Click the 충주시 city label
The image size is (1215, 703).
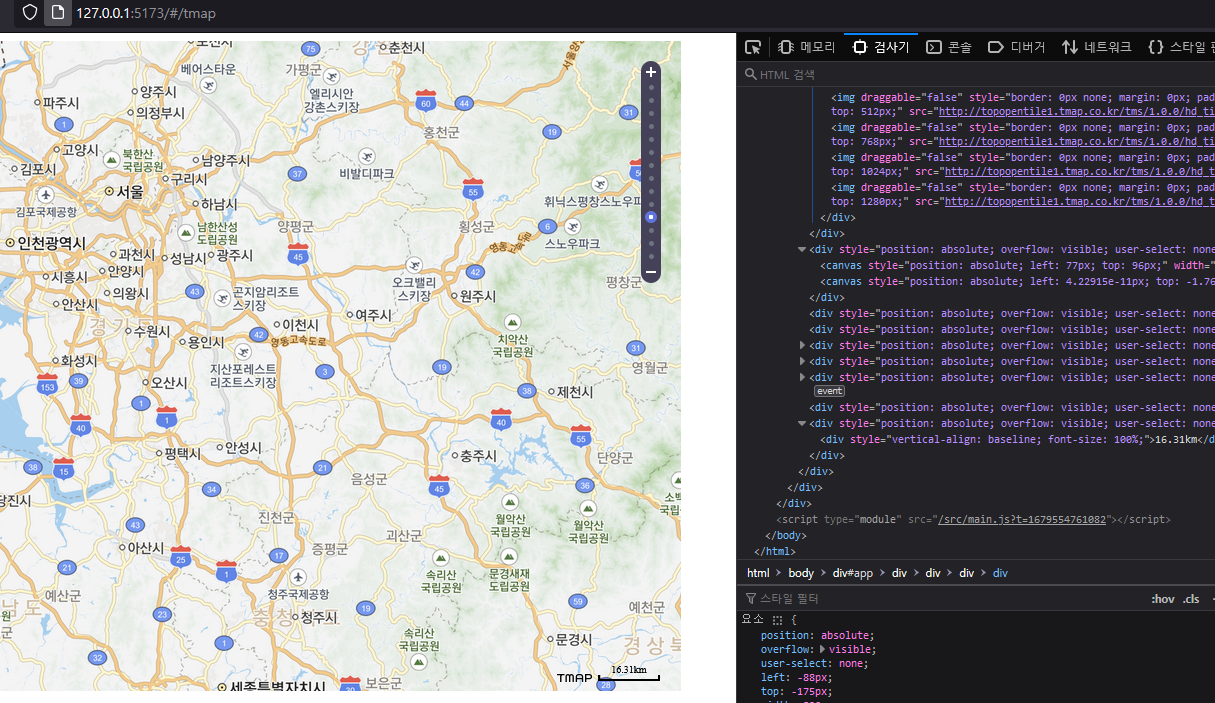(473, 456)
